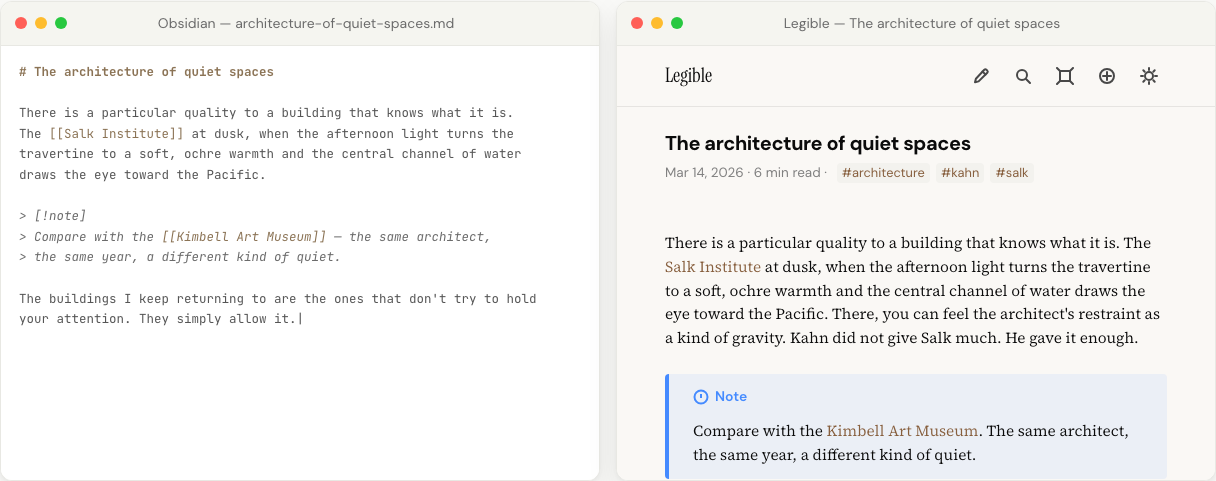Minimize the Obsidian window with yellow button
This screenshot has height=481, width=1216.
coord(41,23)
